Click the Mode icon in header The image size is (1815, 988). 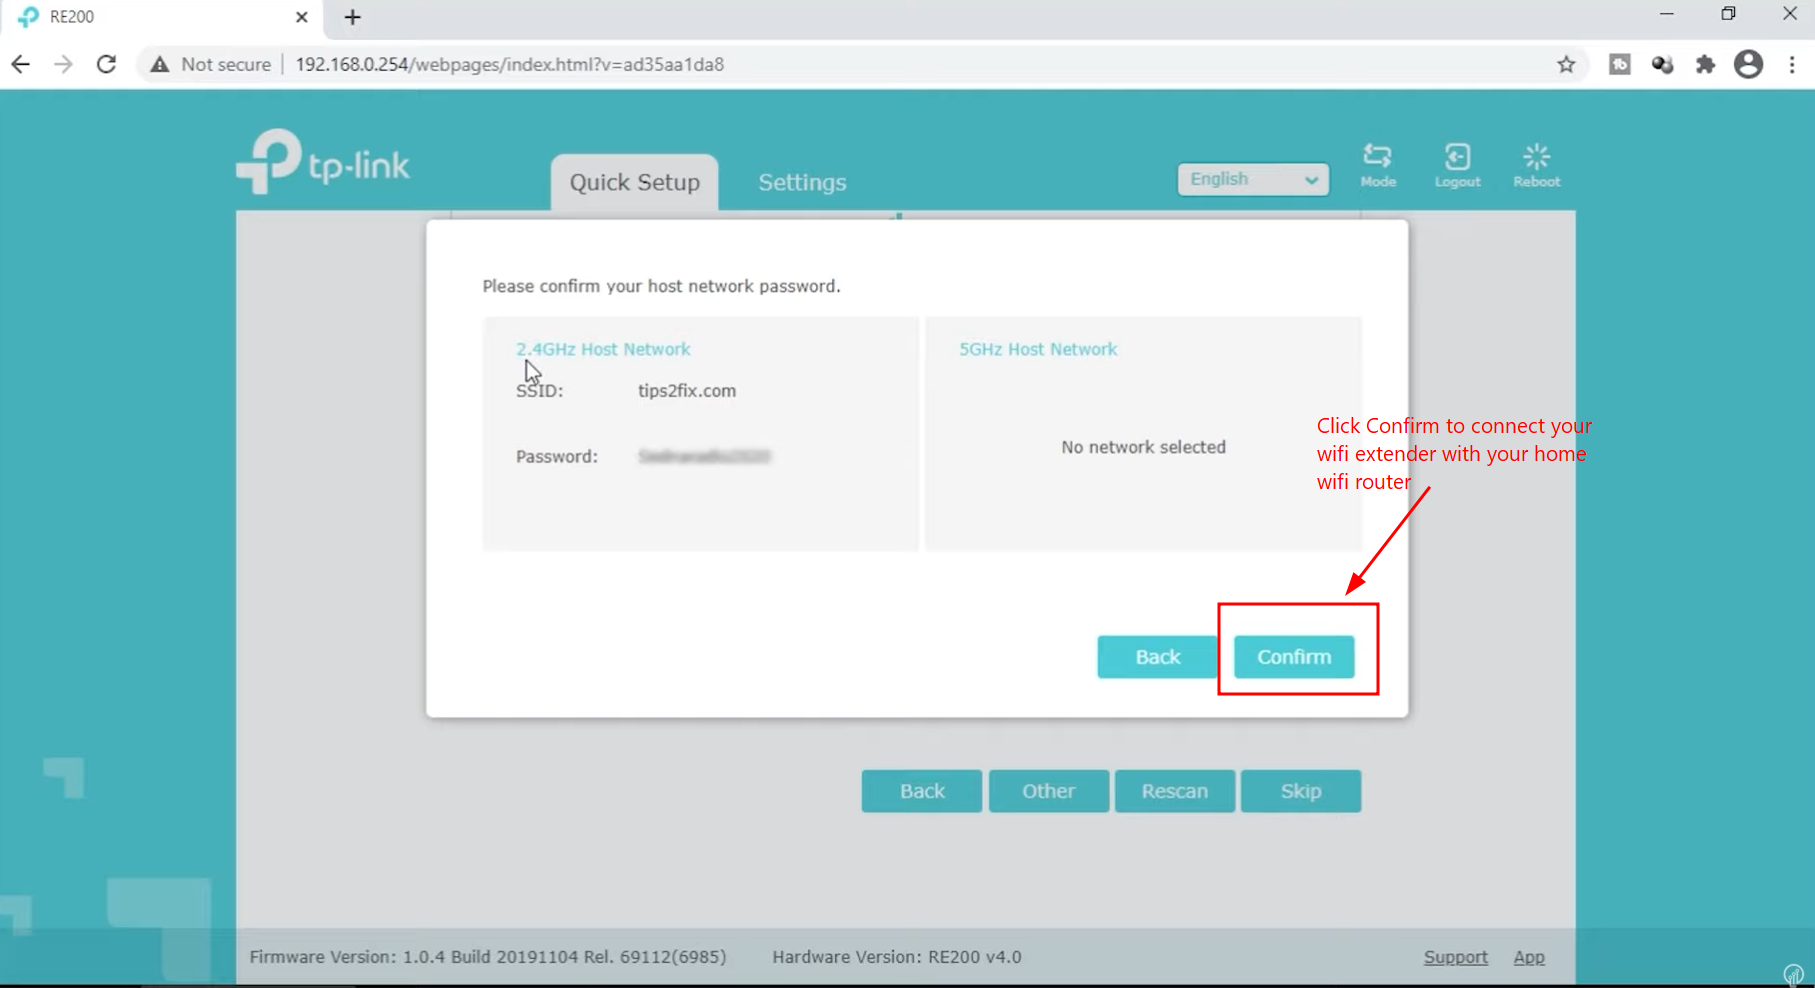pos(1377,165)
